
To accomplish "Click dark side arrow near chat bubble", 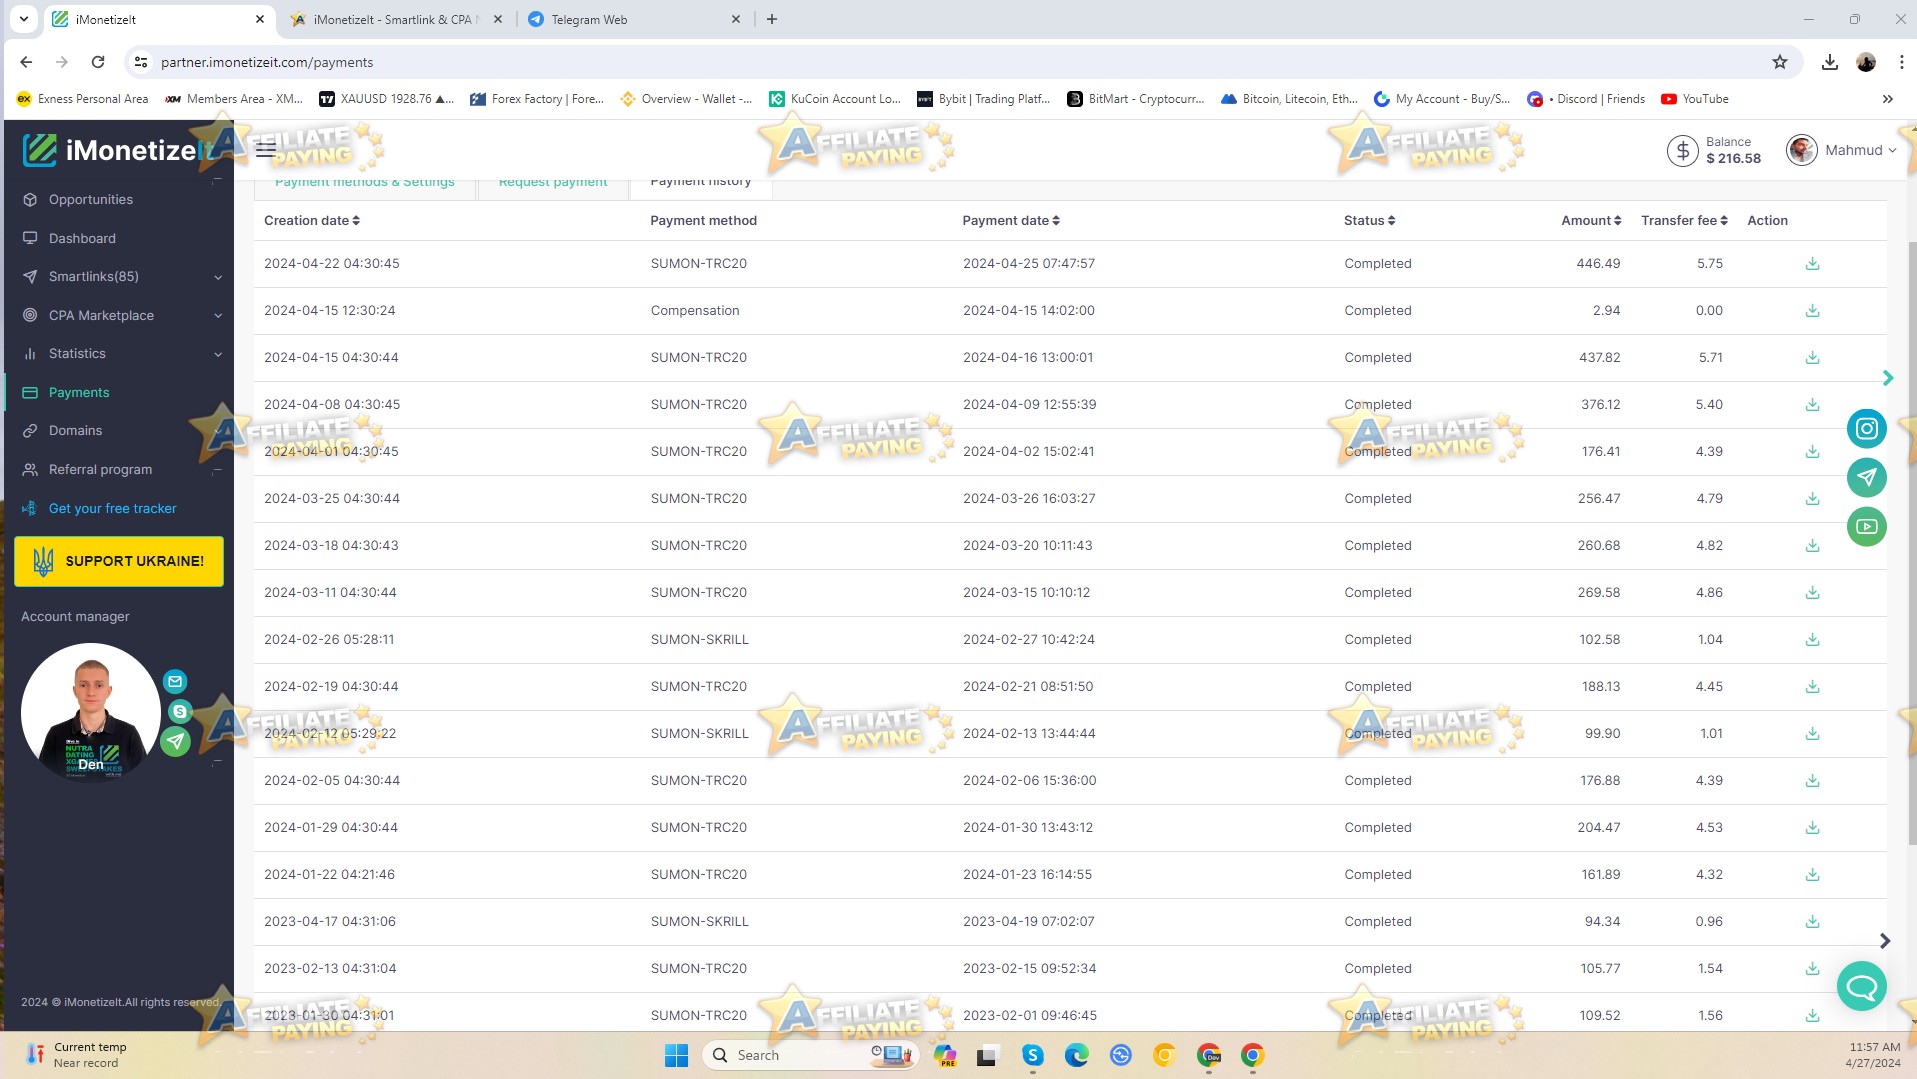I will (1884, 941).
